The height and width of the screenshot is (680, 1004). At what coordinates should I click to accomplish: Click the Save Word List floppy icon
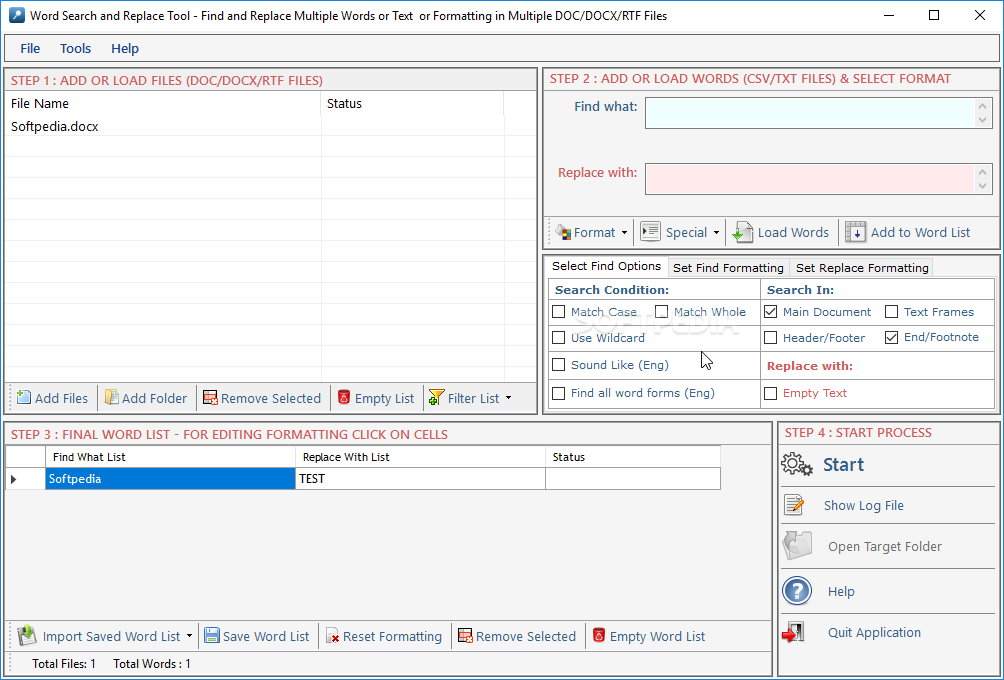(211, 636)
